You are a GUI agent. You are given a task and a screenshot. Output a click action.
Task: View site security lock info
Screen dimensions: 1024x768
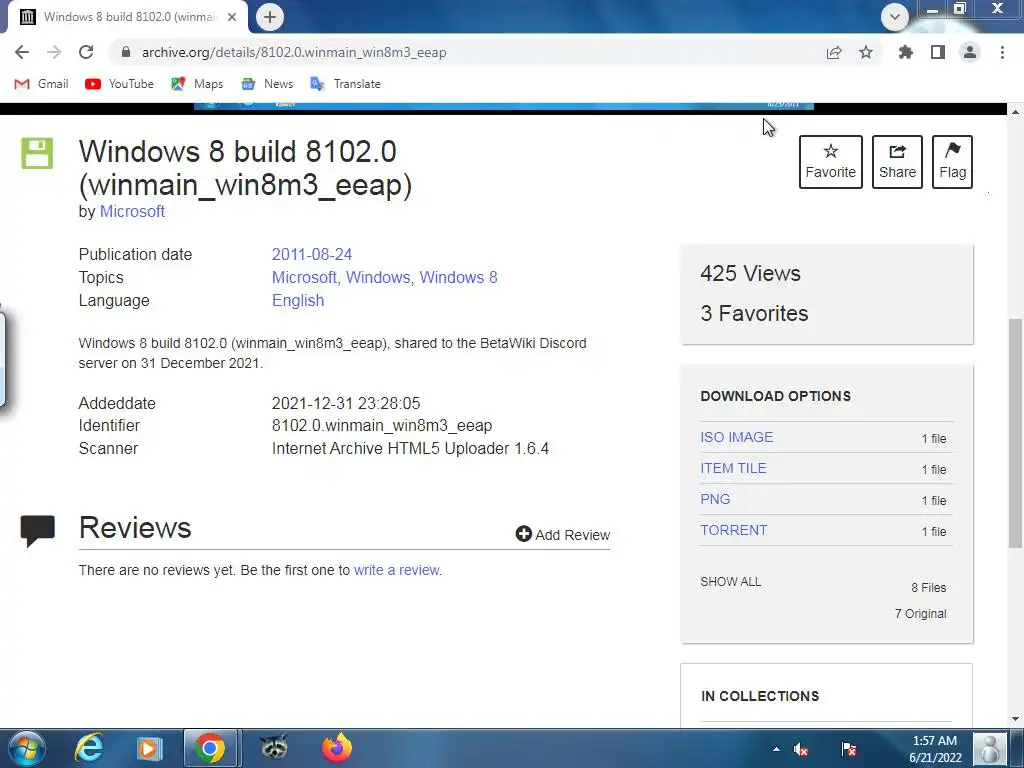[x=126, y=52]
